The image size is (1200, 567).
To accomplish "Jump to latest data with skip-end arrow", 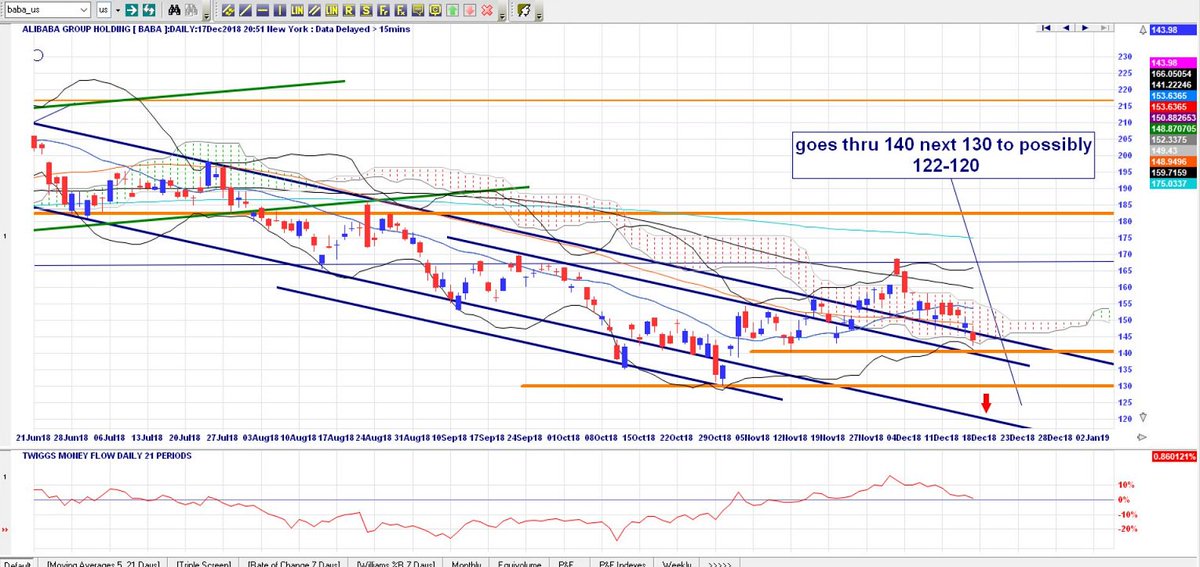I will (1104, 28).
